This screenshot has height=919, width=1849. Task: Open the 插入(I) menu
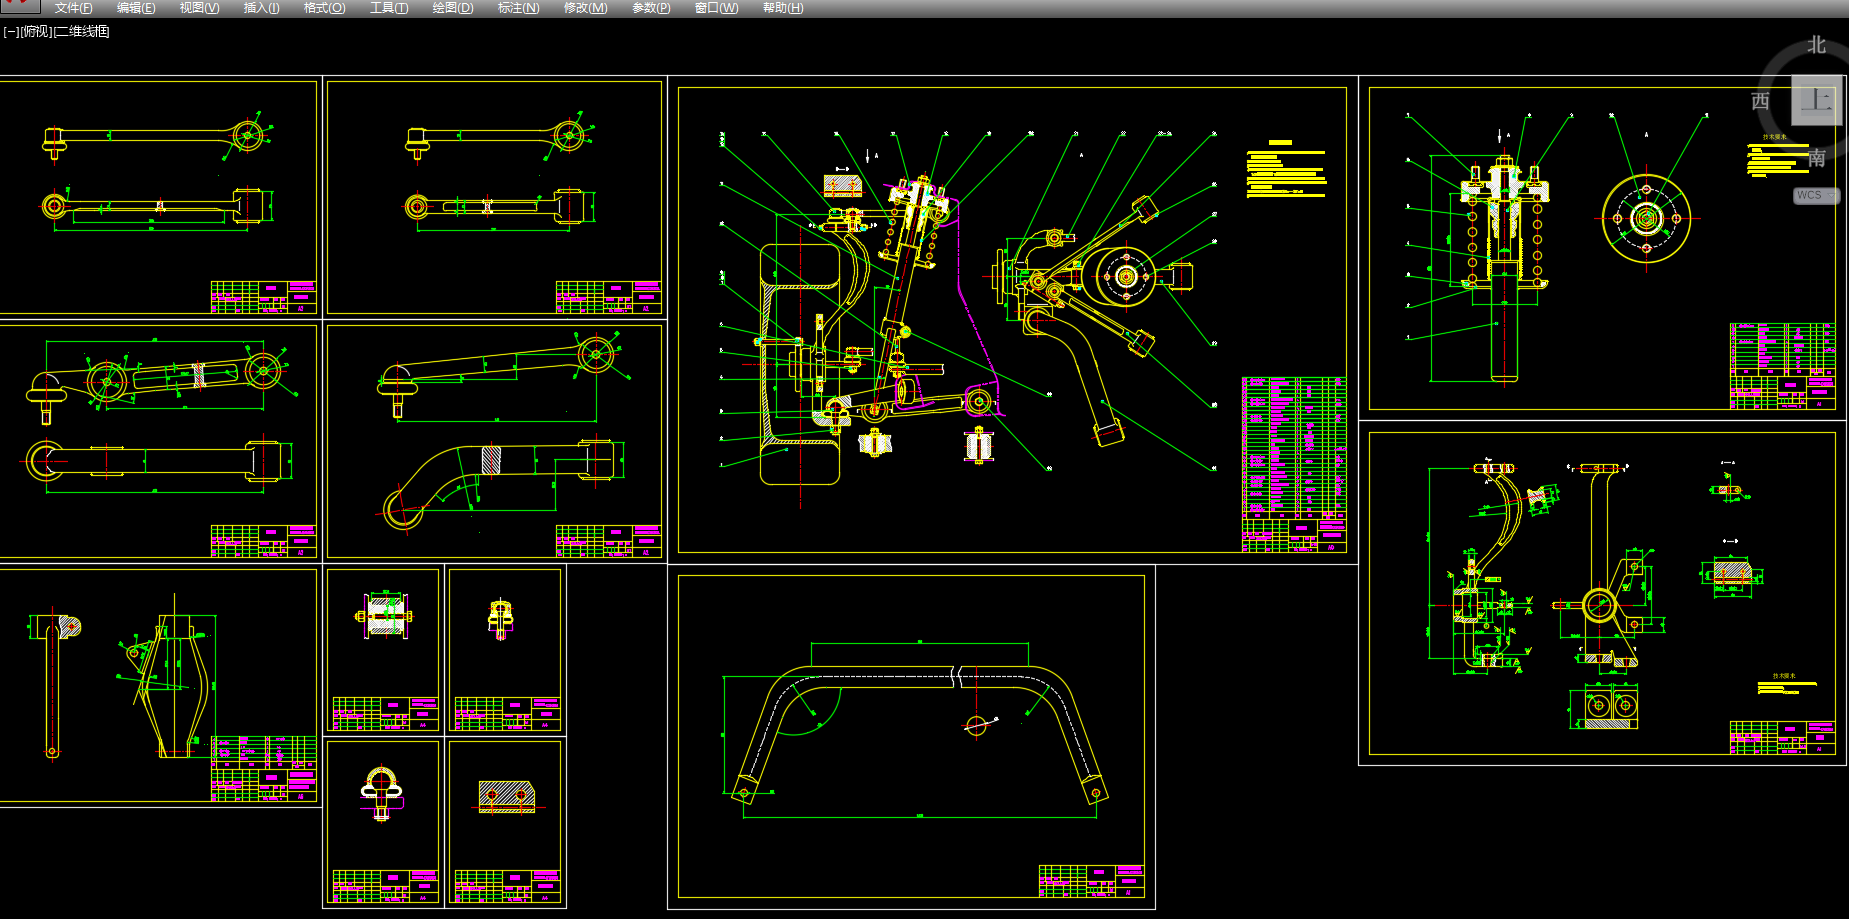tap(261, 8)
